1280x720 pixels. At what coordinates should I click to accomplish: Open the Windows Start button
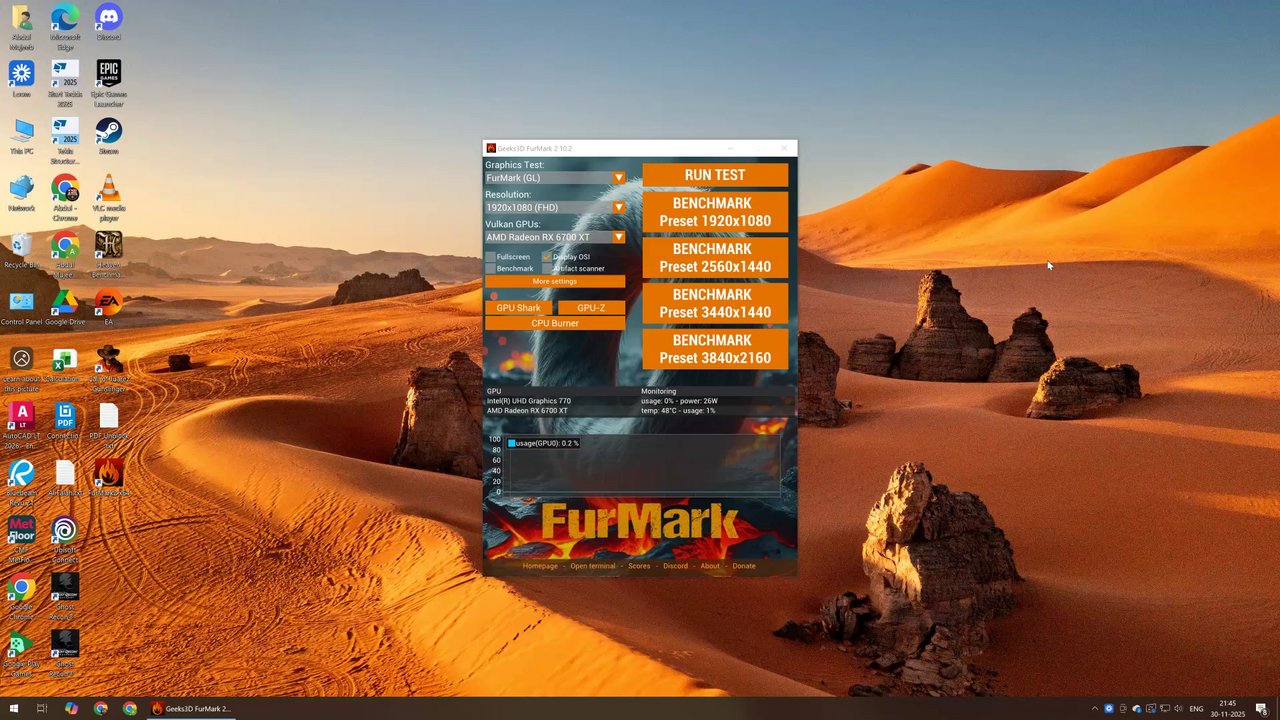pos(14,708)
